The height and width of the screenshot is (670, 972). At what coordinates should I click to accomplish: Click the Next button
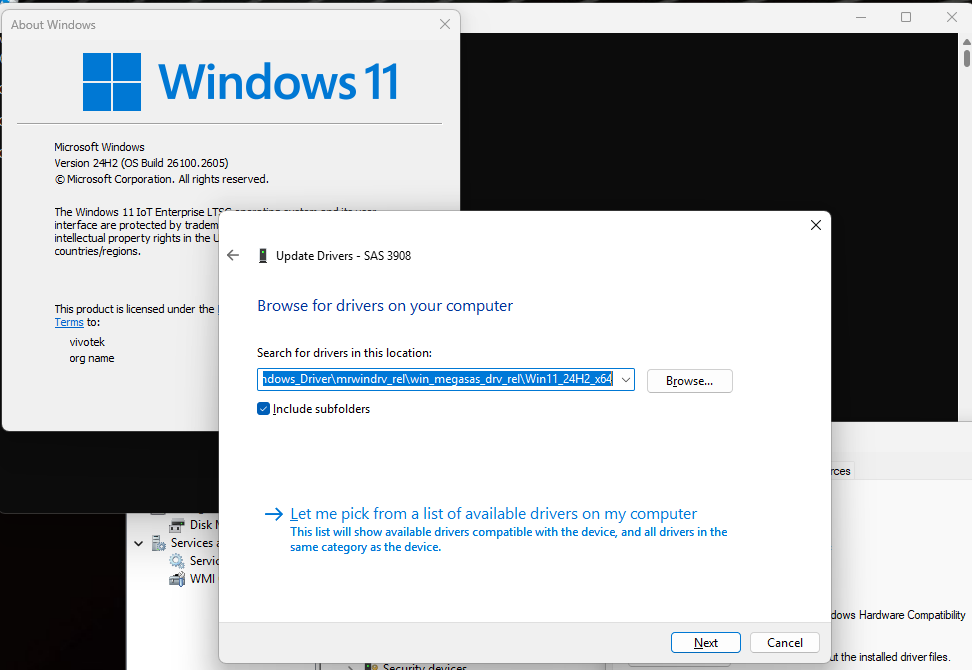click(x=705, y=643)
